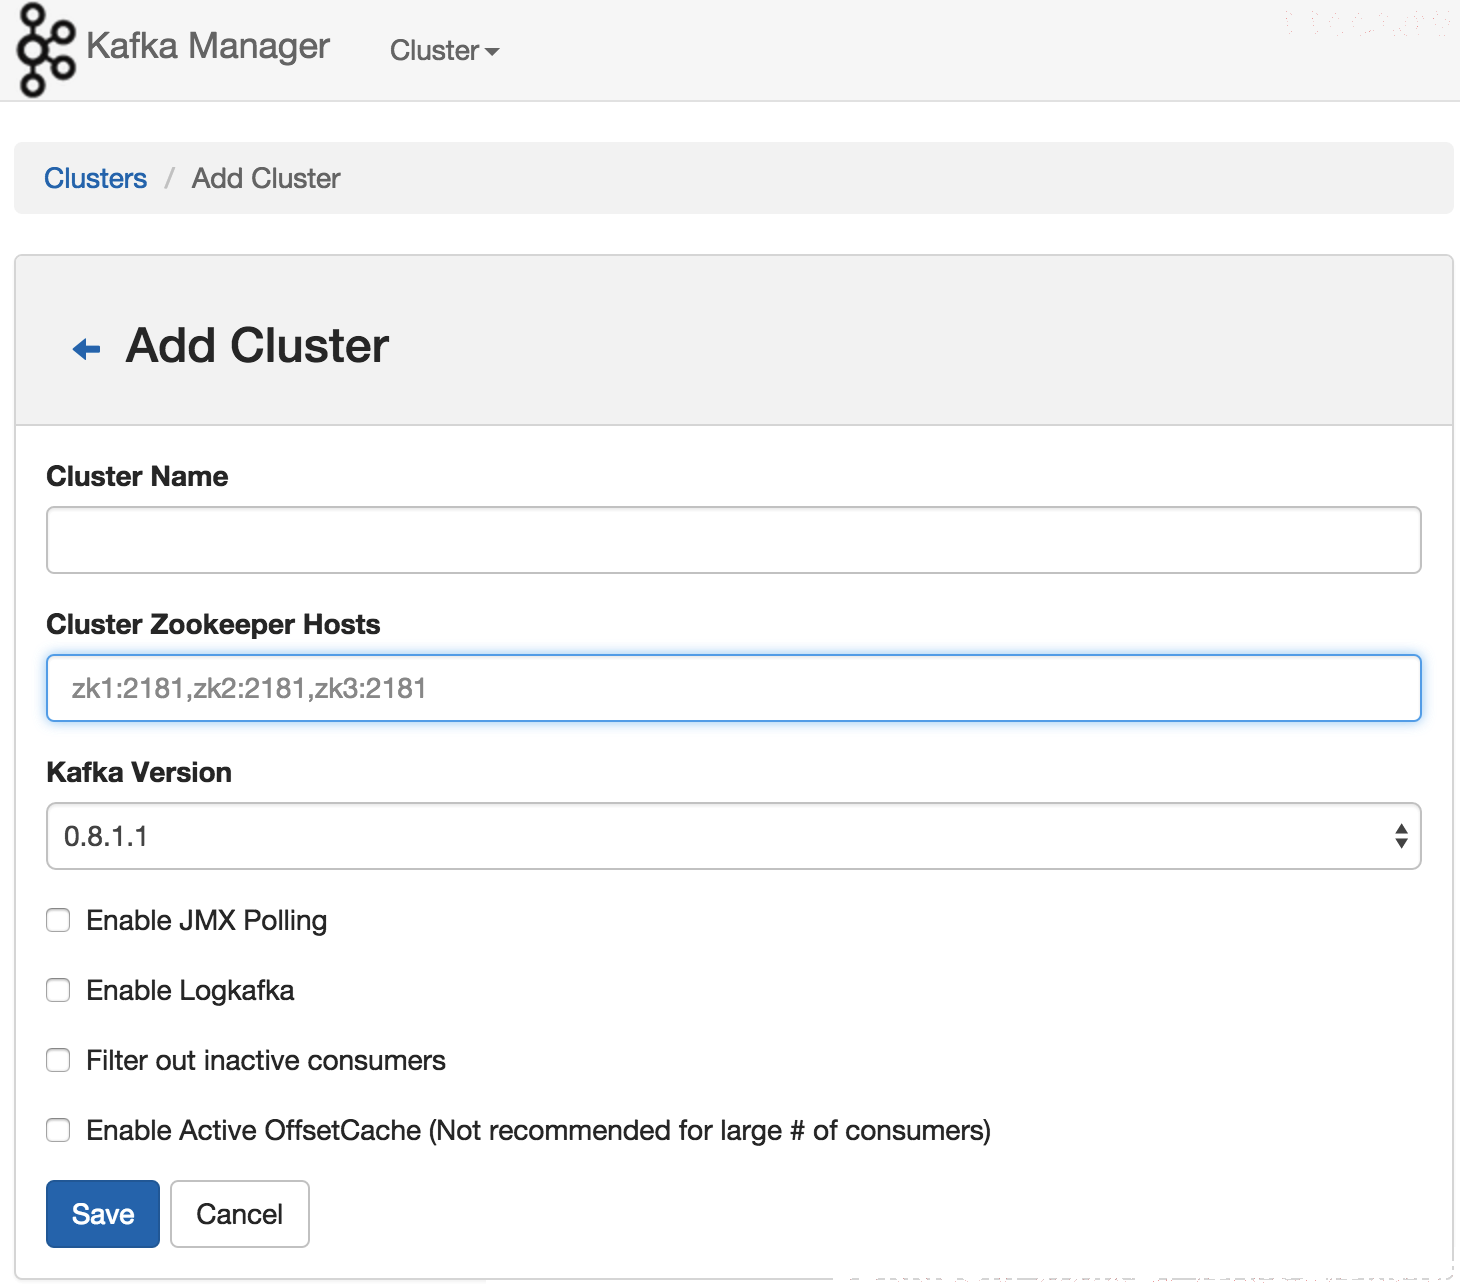Enable Active OffsetCache checkbox
The width and height of the screenshot is (1460, 1286).
point(58,1130)
